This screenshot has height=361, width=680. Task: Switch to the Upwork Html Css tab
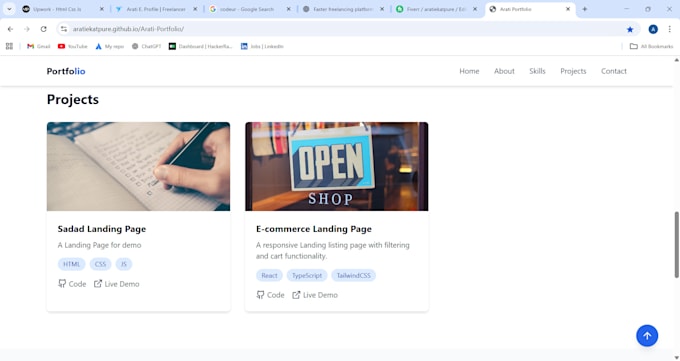click(x=63, y=9)
